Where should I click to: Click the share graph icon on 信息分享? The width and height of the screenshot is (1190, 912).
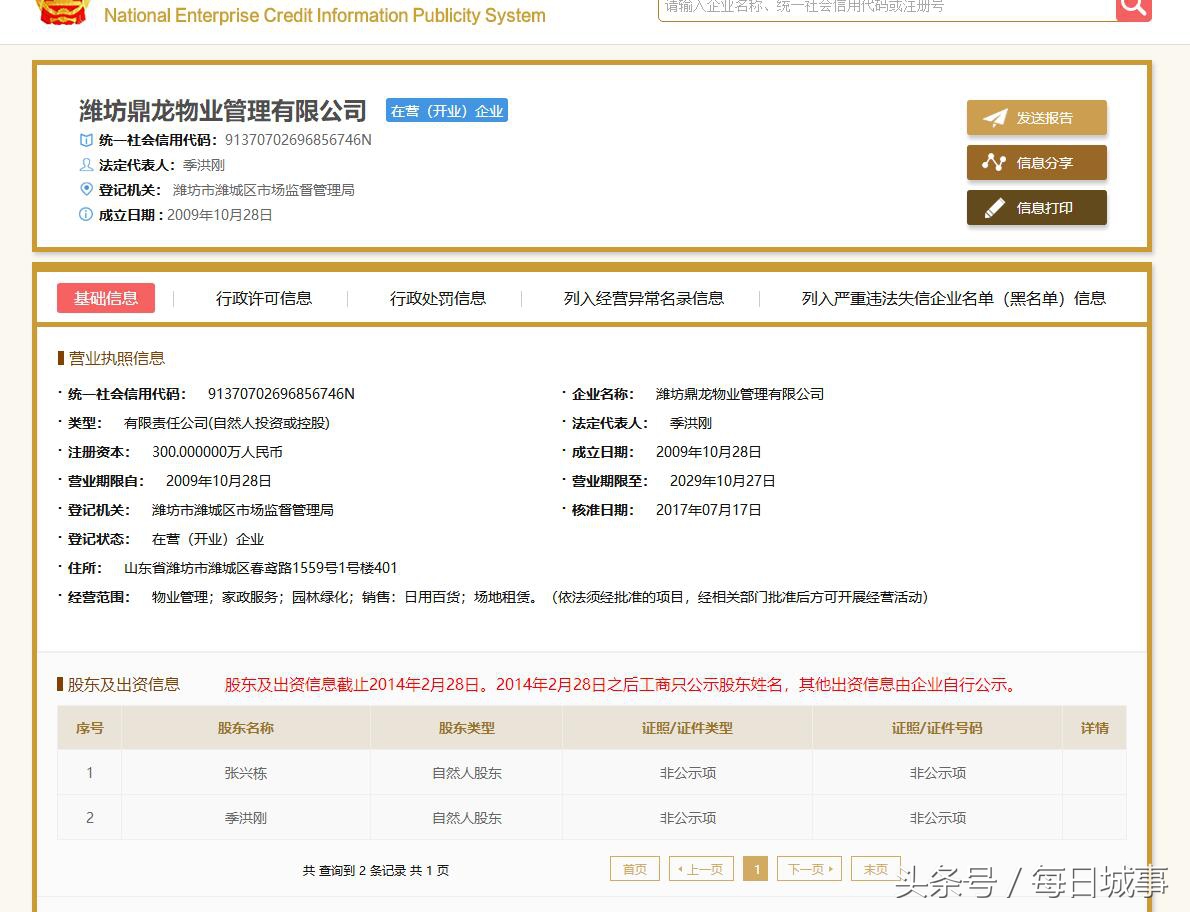(995, 162)
